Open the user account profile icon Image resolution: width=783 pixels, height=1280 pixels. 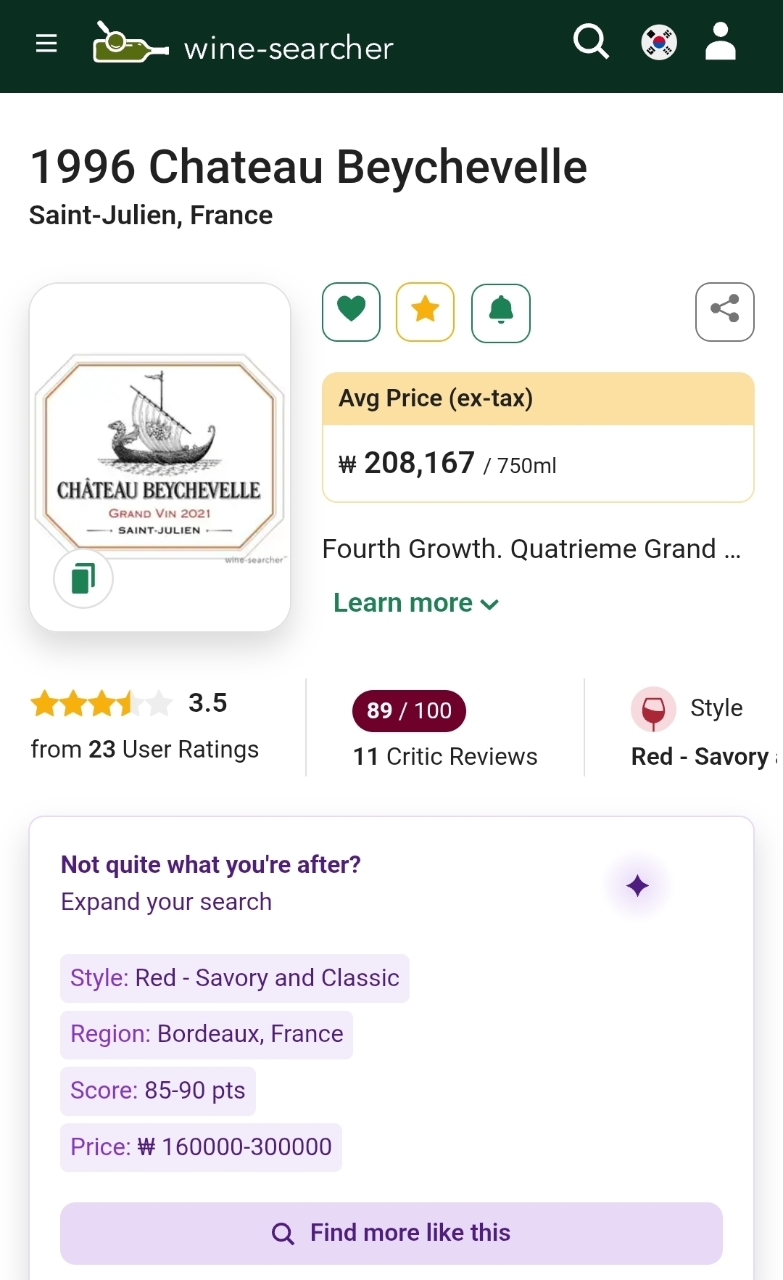(720, 43)
